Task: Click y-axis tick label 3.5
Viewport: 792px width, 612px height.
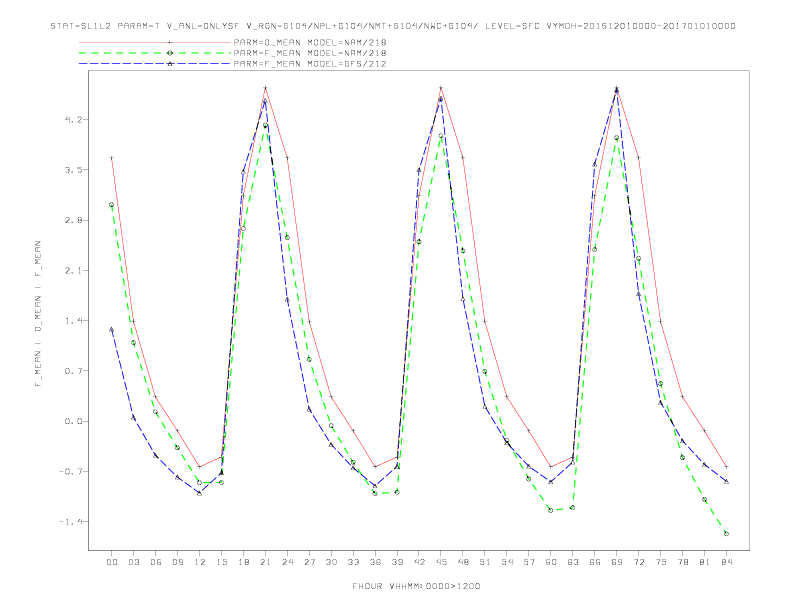Action: click(x=72, y=170)
